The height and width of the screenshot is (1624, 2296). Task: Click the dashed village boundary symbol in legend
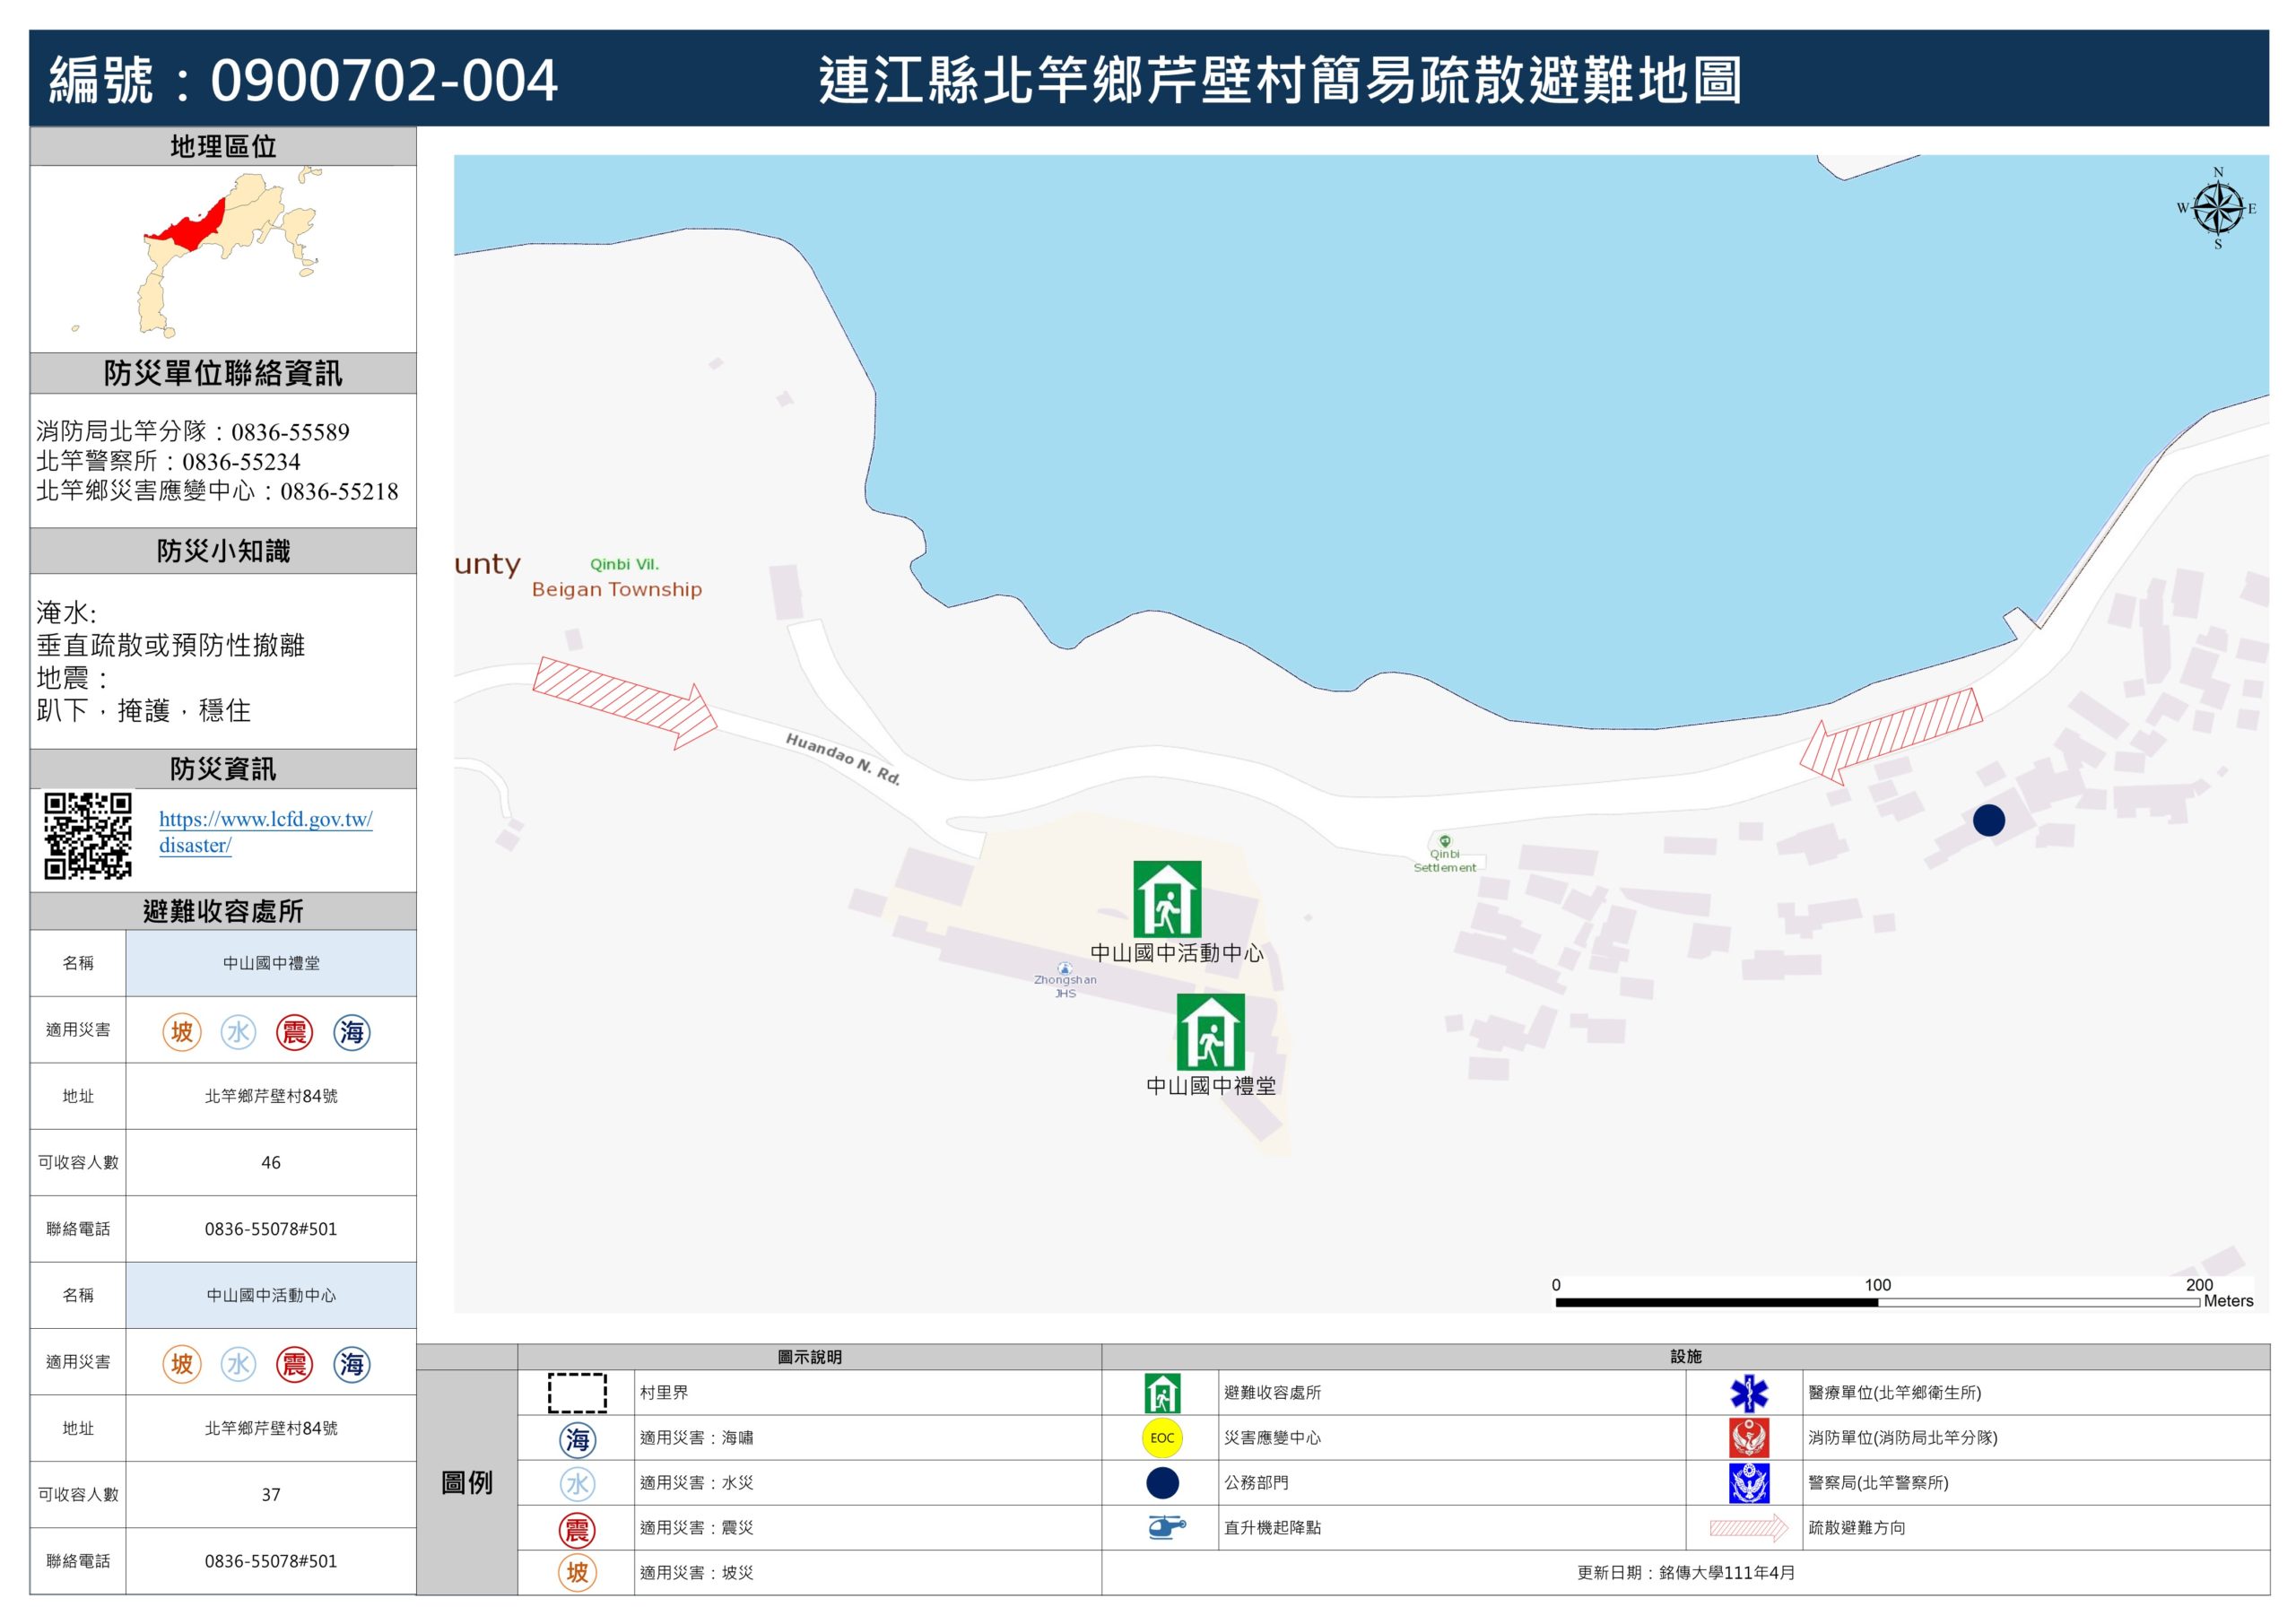tap(577, 1393)
